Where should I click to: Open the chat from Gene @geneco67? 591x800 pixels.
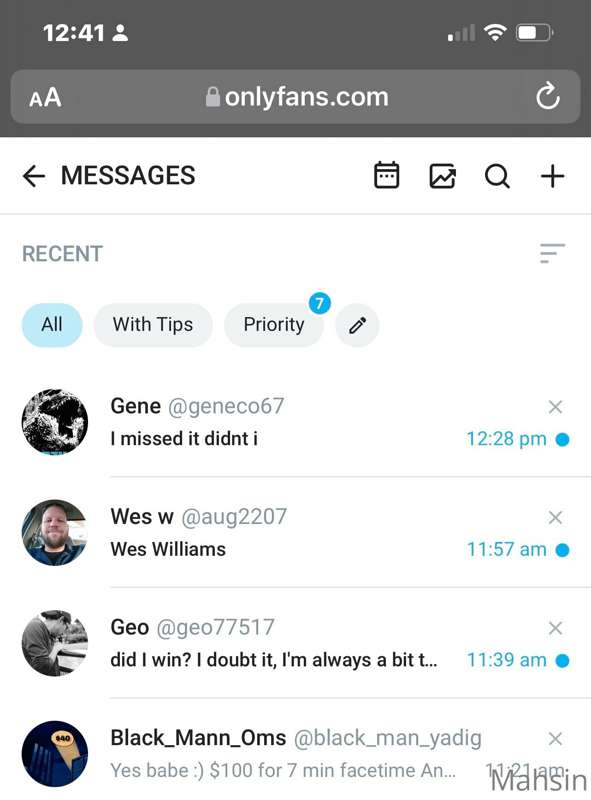point(306,422)
